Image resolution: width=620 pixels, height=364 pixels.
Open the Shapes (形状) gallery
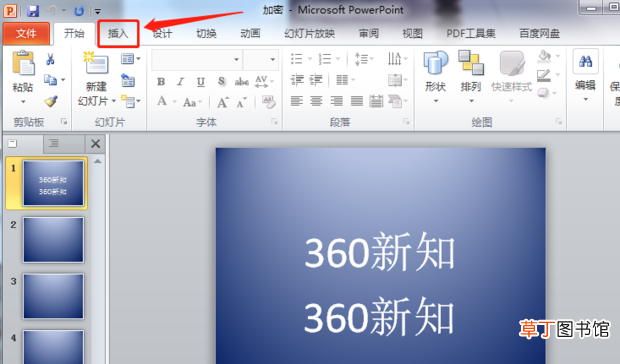436,76
